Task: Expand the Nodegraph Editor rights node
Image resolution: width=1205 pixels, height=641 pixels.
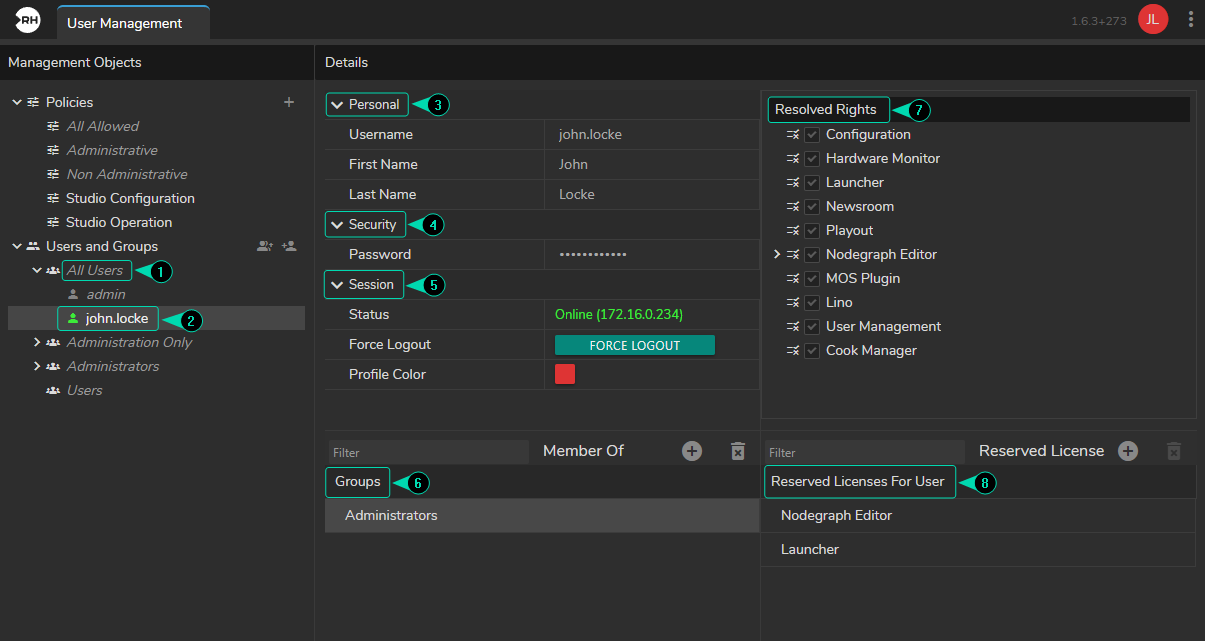Action: pyautogui.click(x=777, y=255)
